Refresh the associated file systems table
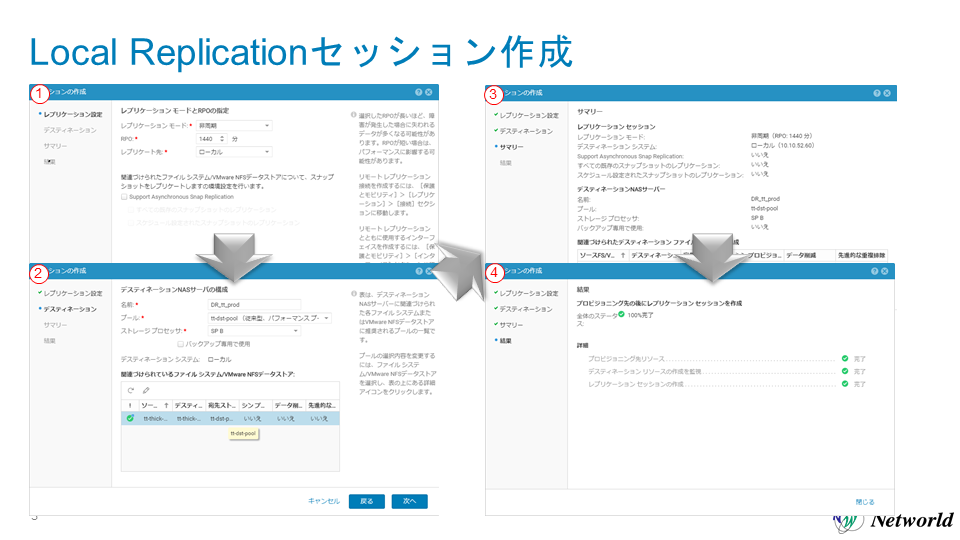The height and width of the screenshot is (540, 960). pyautogui.click(x=130, y=390)
